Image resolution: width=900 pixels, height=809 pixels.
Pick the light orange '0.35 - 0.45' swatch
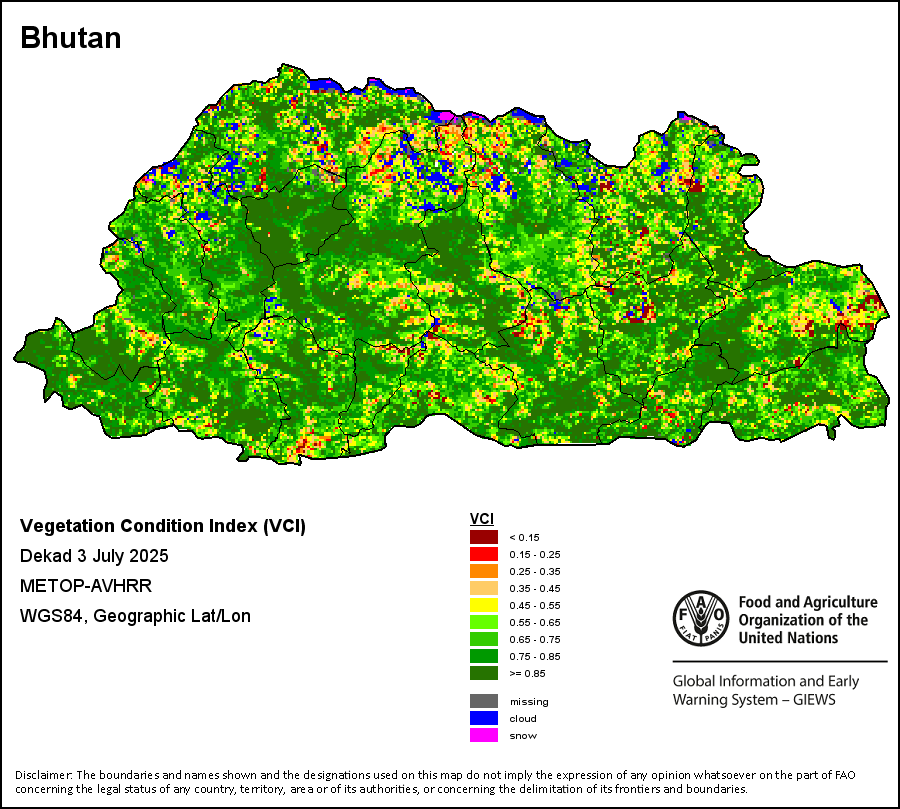[484, 589]
